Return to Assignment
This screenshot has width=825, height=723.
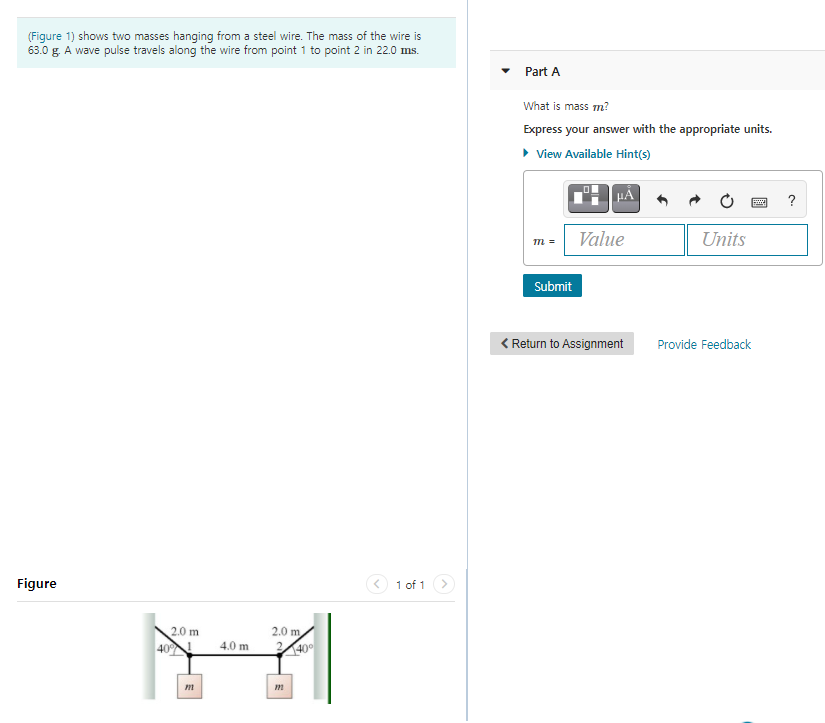pyautogui.click(x=561, y=343)
